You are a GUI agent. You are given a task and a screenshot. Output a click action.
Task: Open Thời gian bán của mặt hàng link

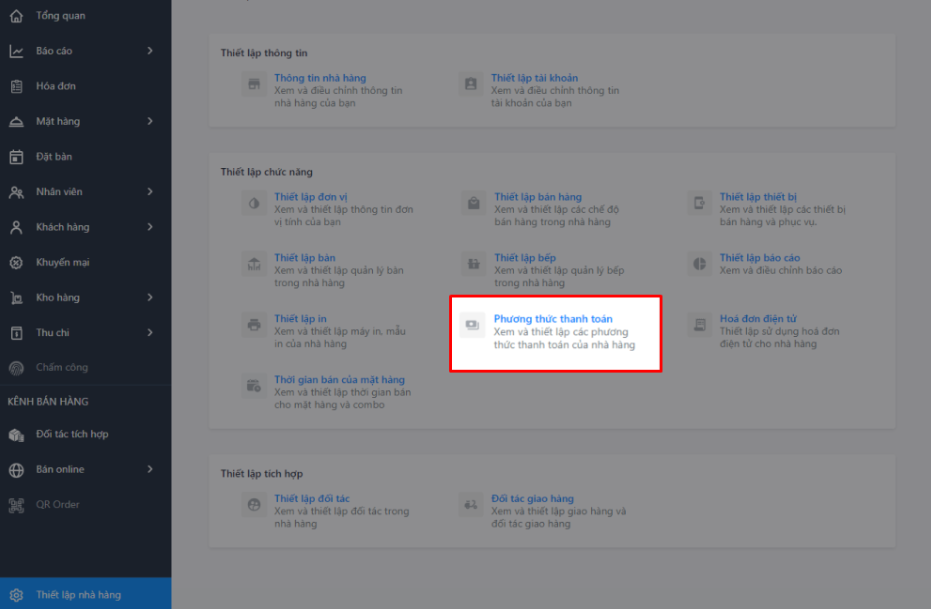340,380
